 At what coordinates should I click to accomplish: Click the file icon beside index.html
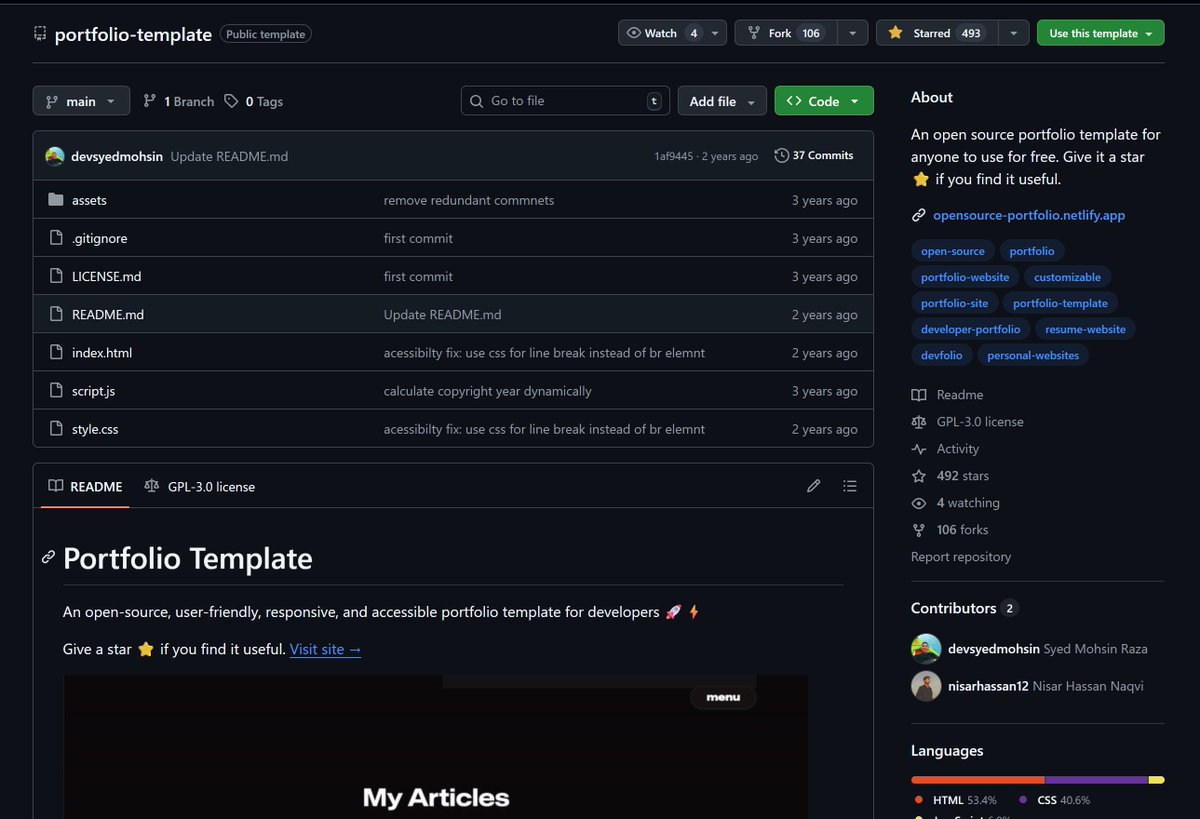point(56,353)
